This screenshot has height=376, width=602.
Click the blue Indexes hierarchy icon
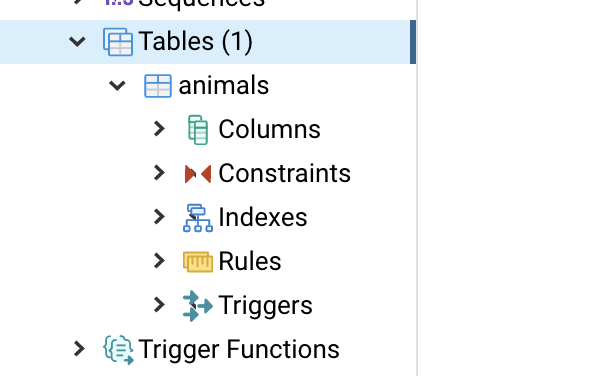click(198, 218)
